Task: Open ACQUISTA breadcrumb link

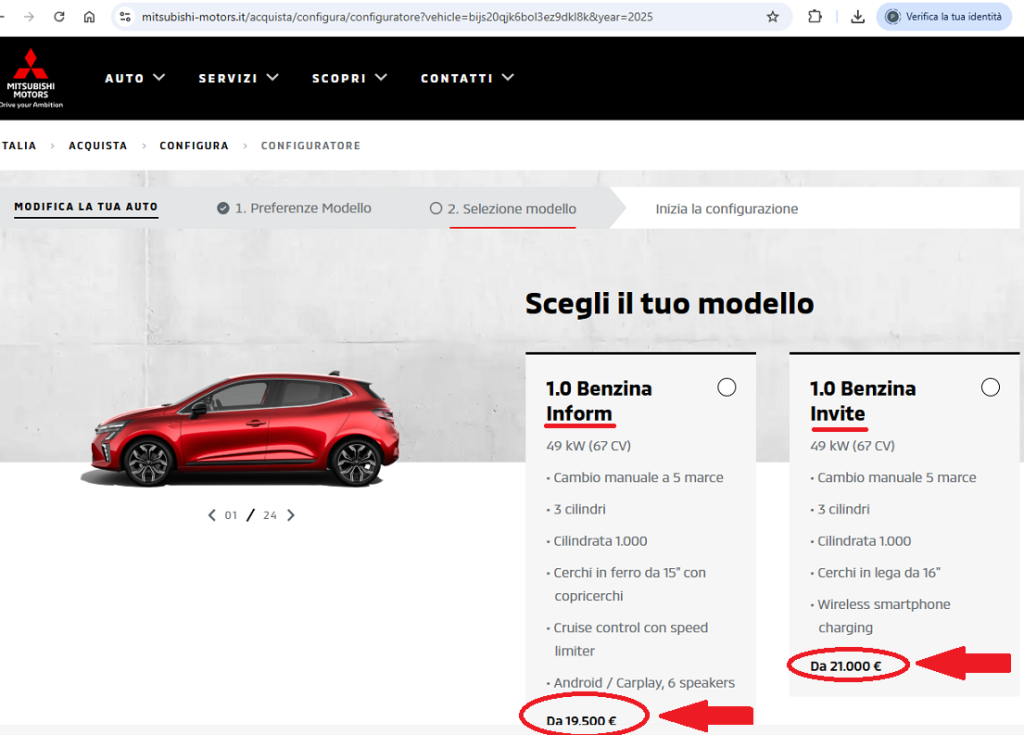Action: tap(98, 146)
